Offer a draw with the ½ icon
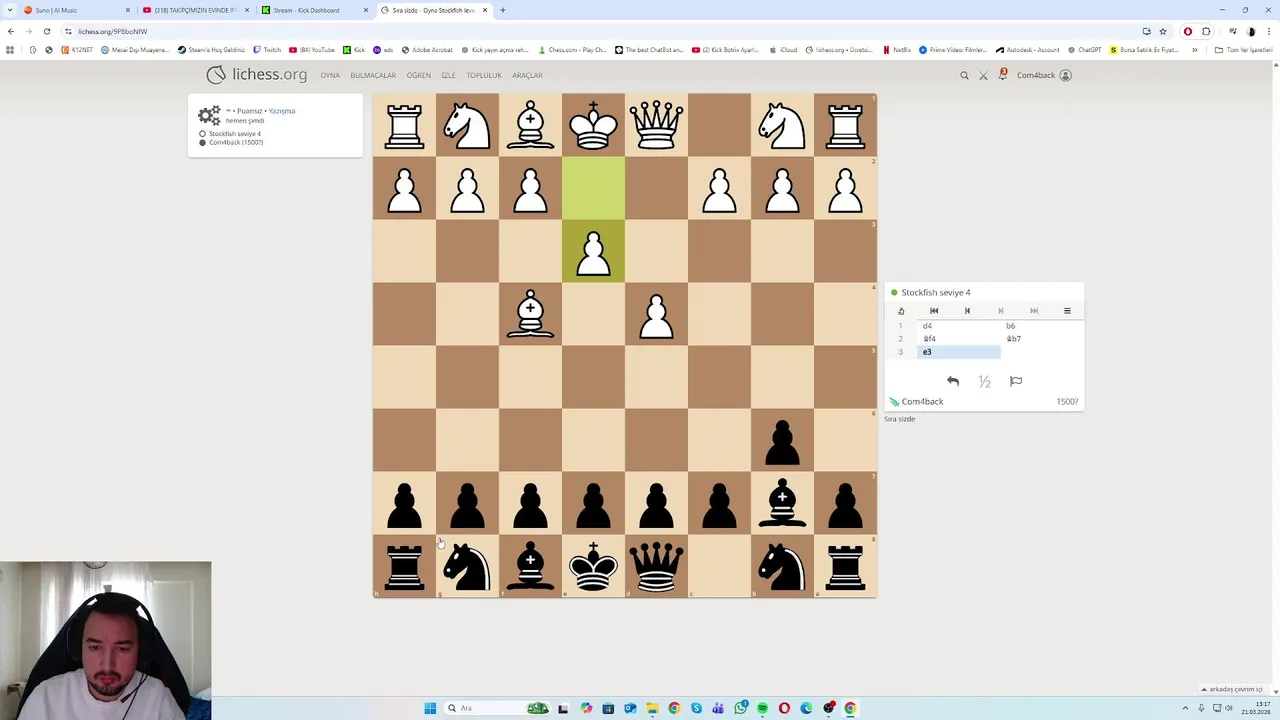 [x=984, y=381]
